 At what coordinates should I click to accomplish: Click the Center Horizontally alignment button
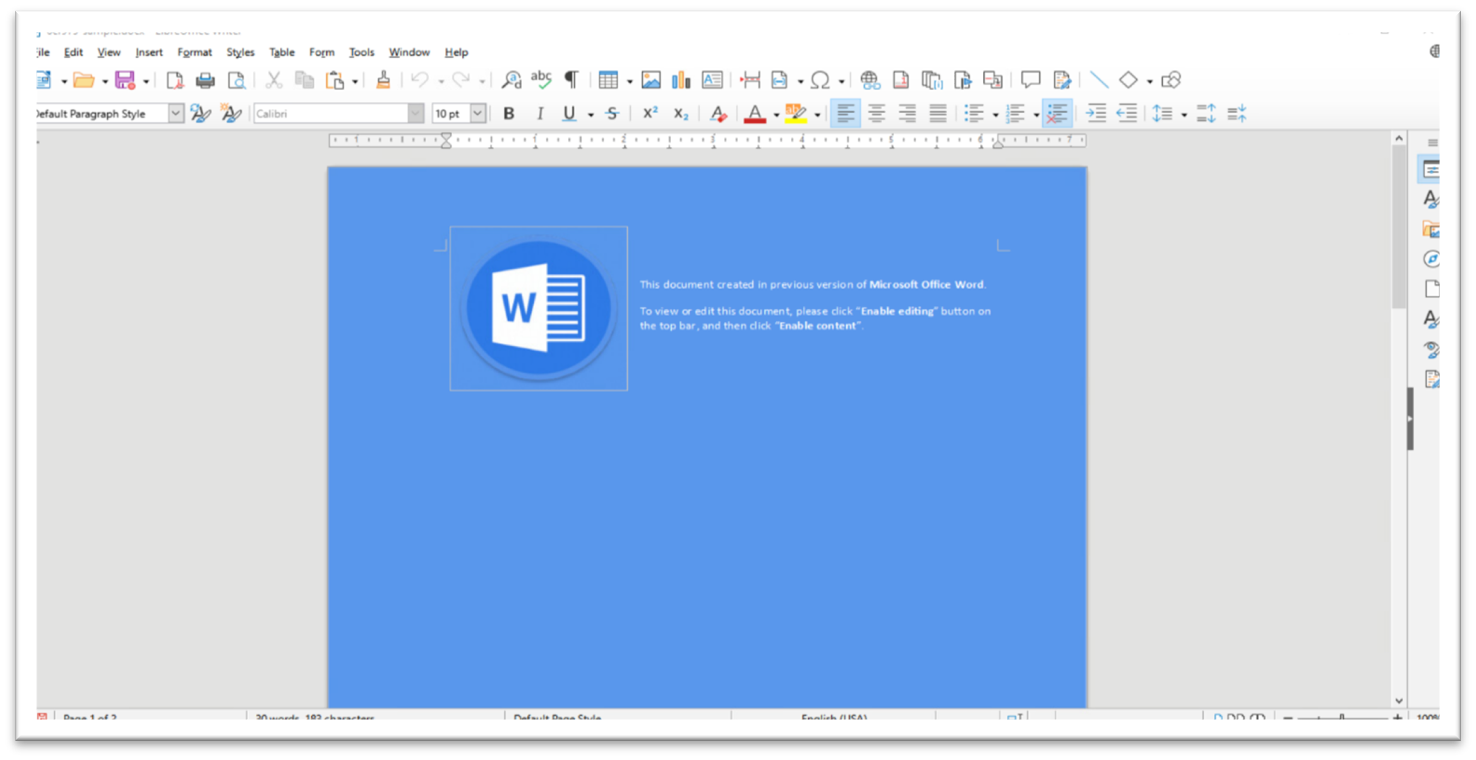(x=876, y=114)
